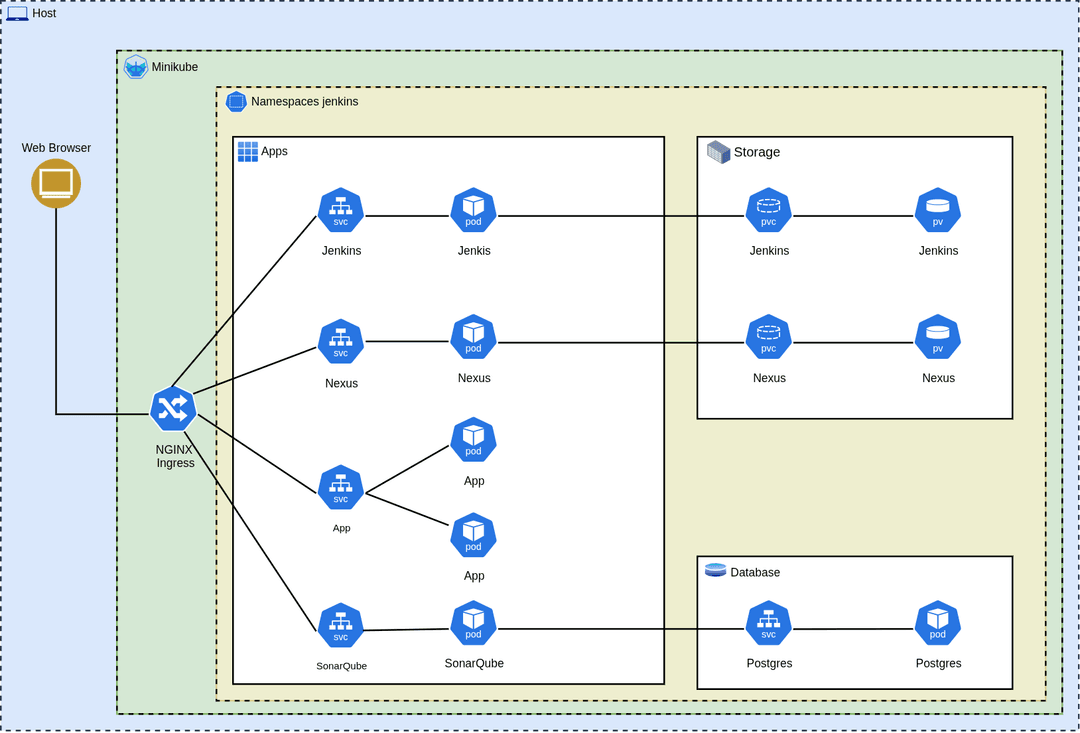Screen dimensions: 1080x733
Task: Click the Jenkins svc icon
Action: click(x=341, y=210)
